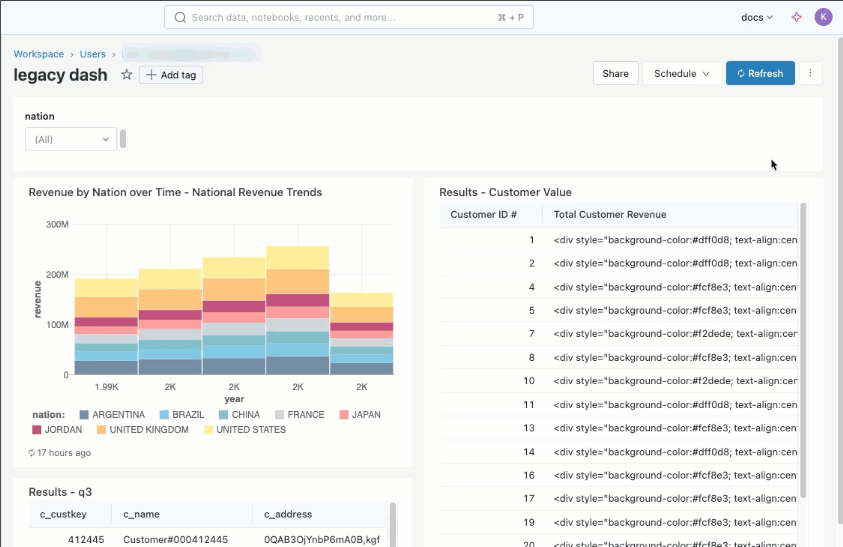Sort by Total Customer Revenue column header

click(x=610, y=214)
